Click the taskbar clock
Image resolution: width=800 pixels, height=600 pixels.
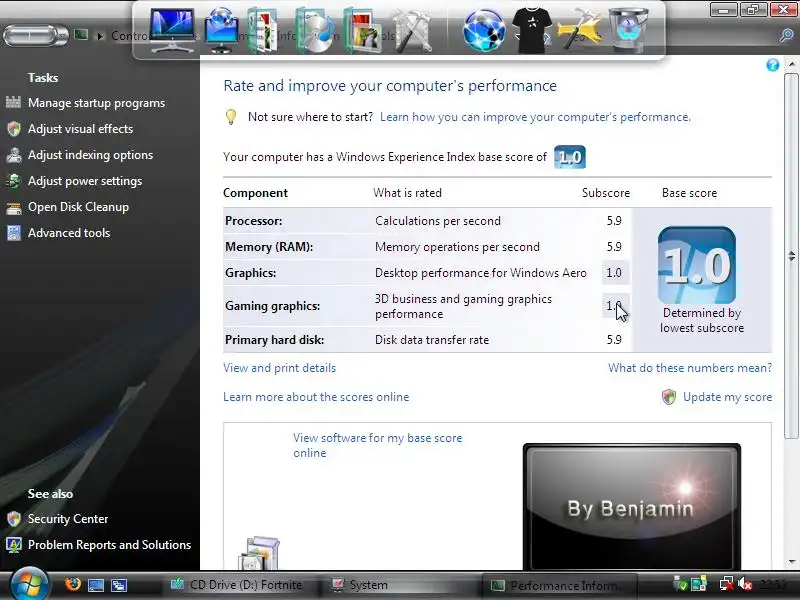point(772,584)
